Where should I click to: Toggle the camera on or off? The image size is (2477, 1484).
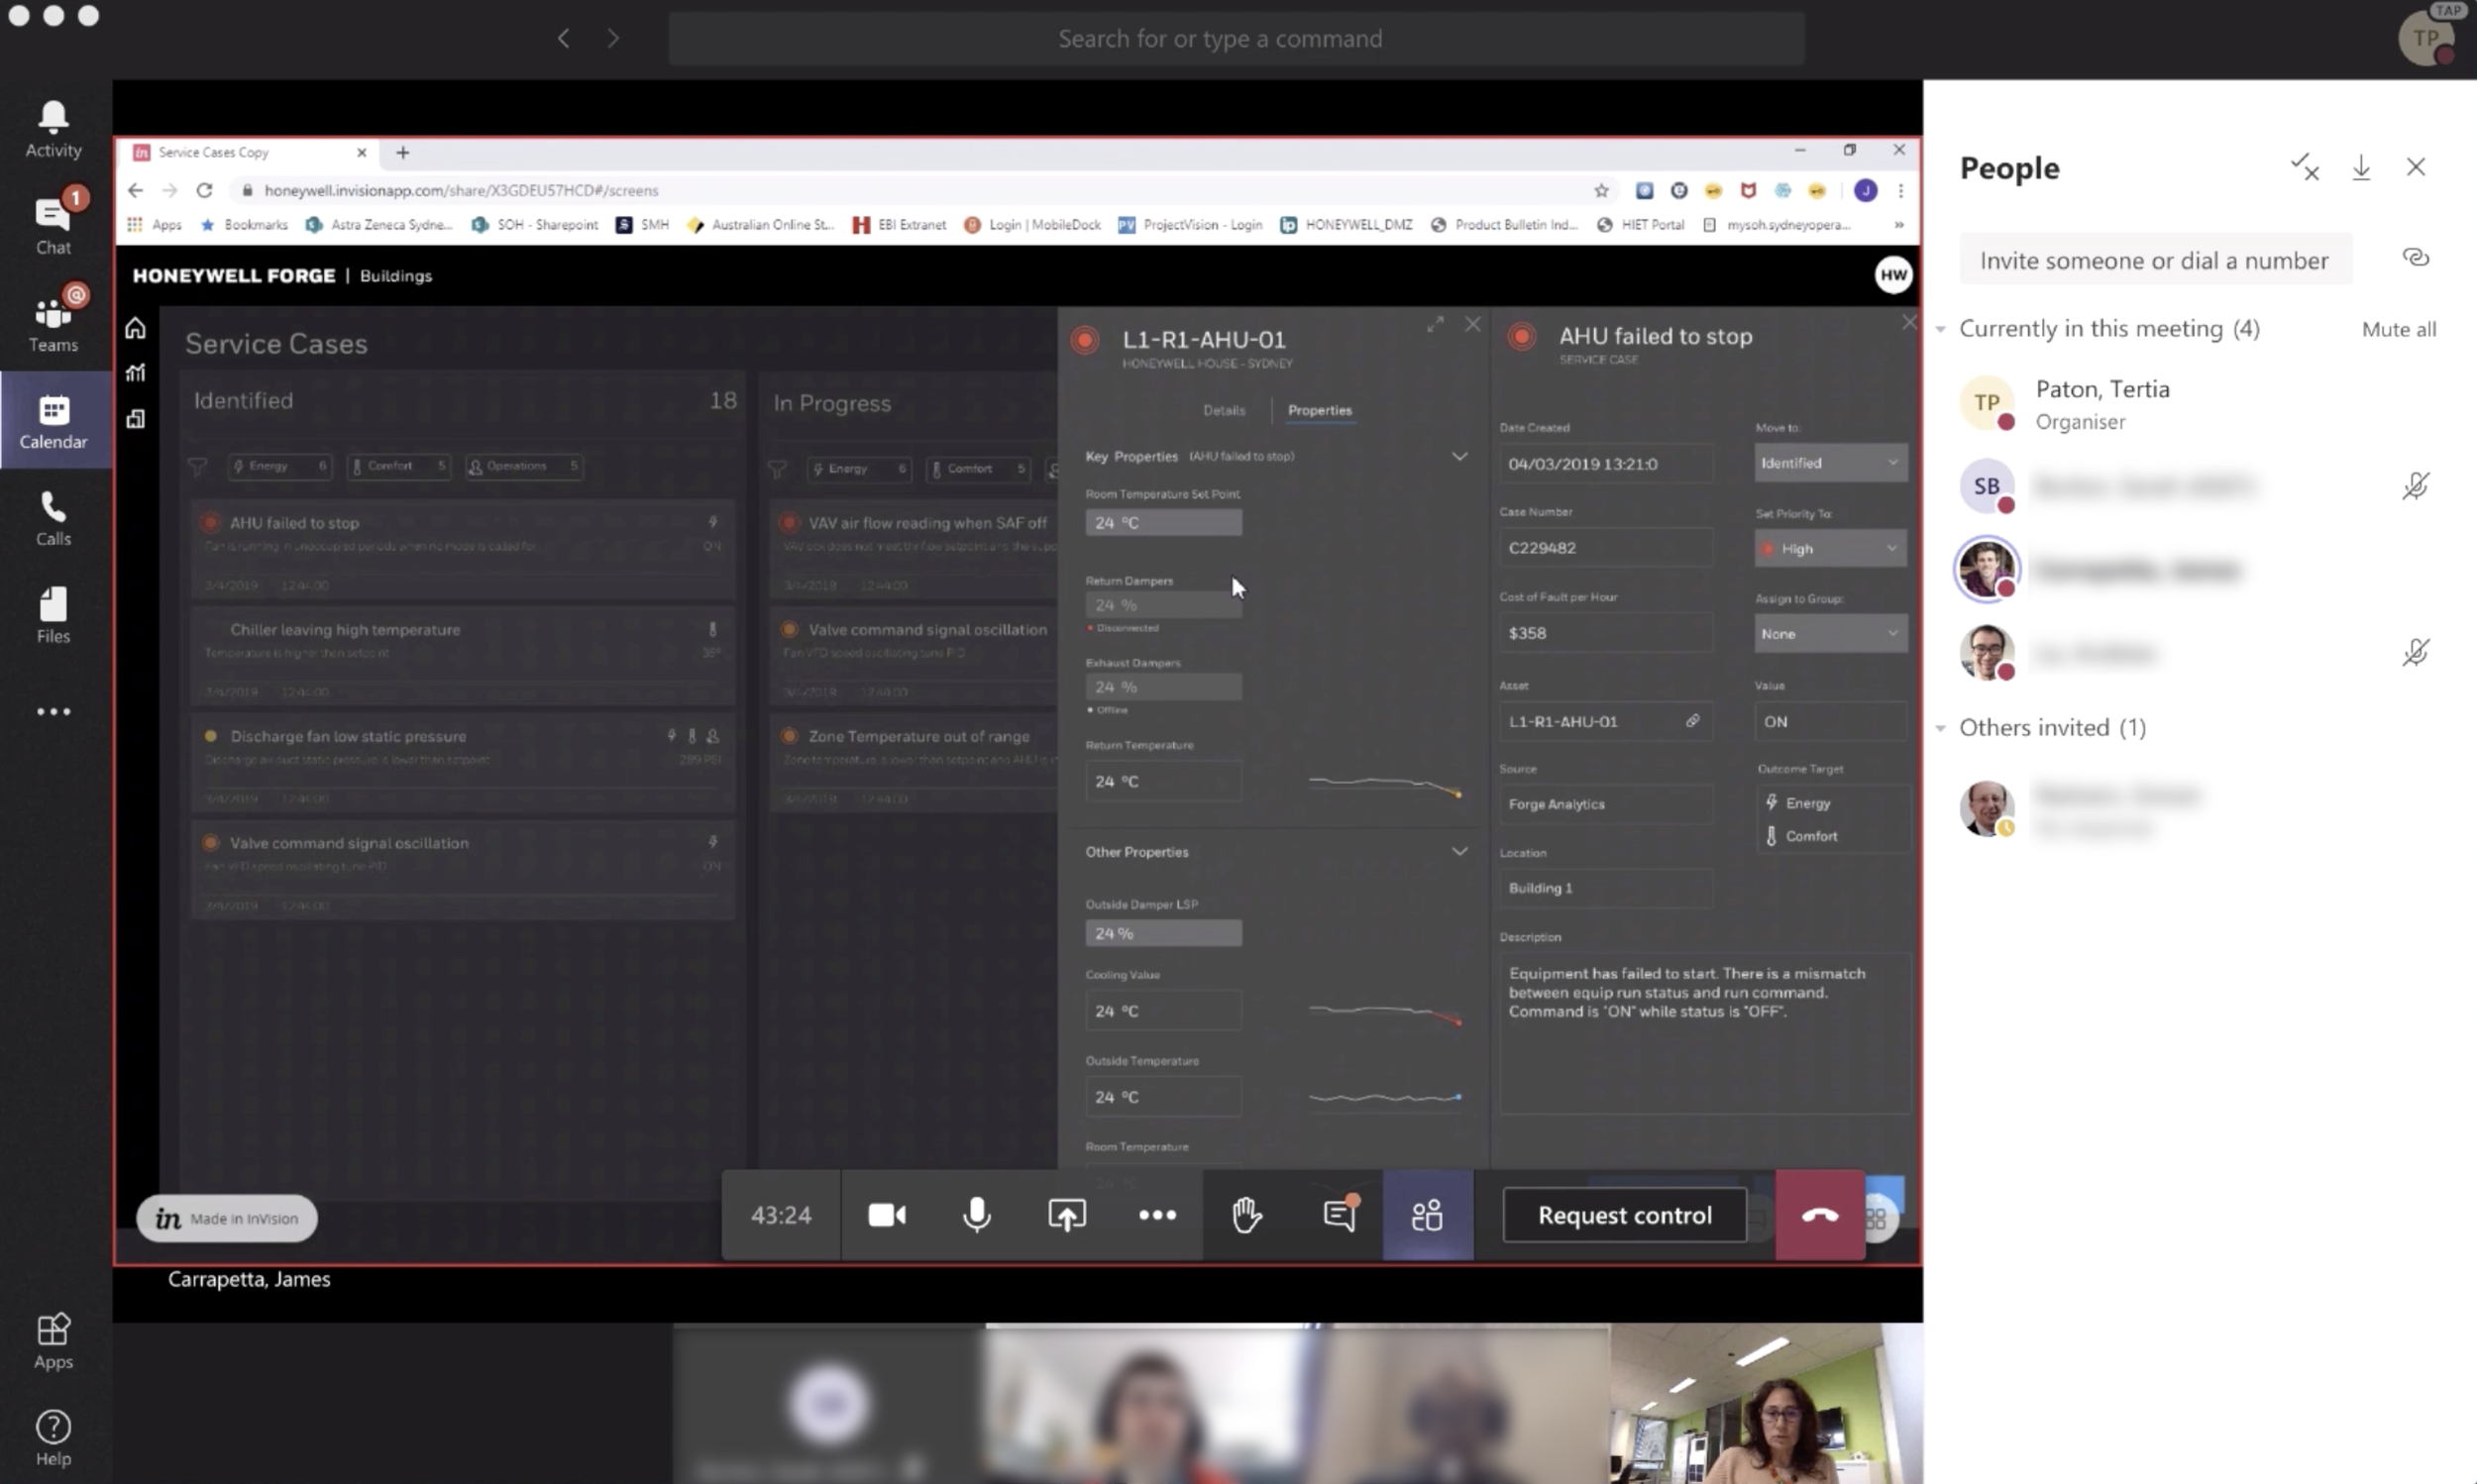(x=886, y=1215)
